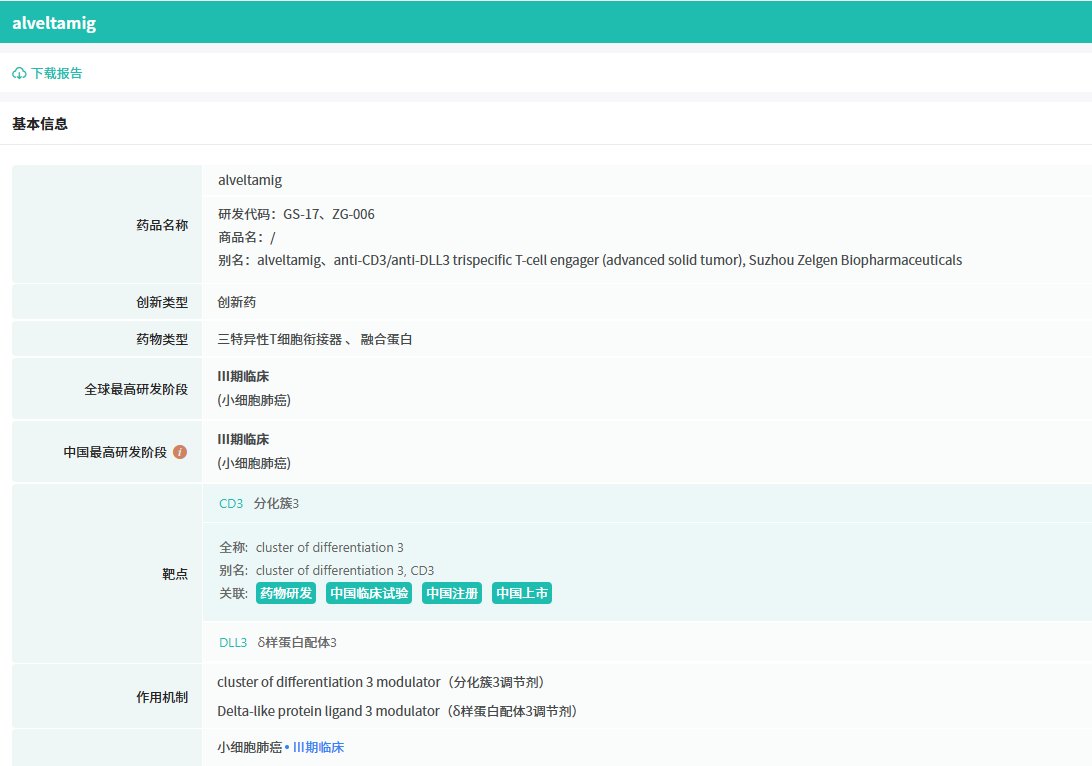Click the info icon beside 中国最高研发阶段
The image size is (1092, 766).
pos(180,452)
